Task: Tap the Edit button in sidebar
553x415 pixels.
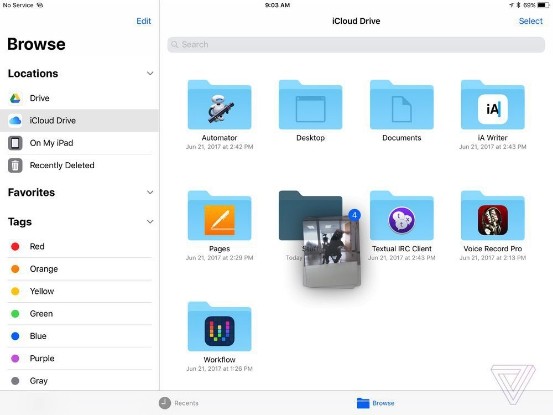Action: [144, 21]
